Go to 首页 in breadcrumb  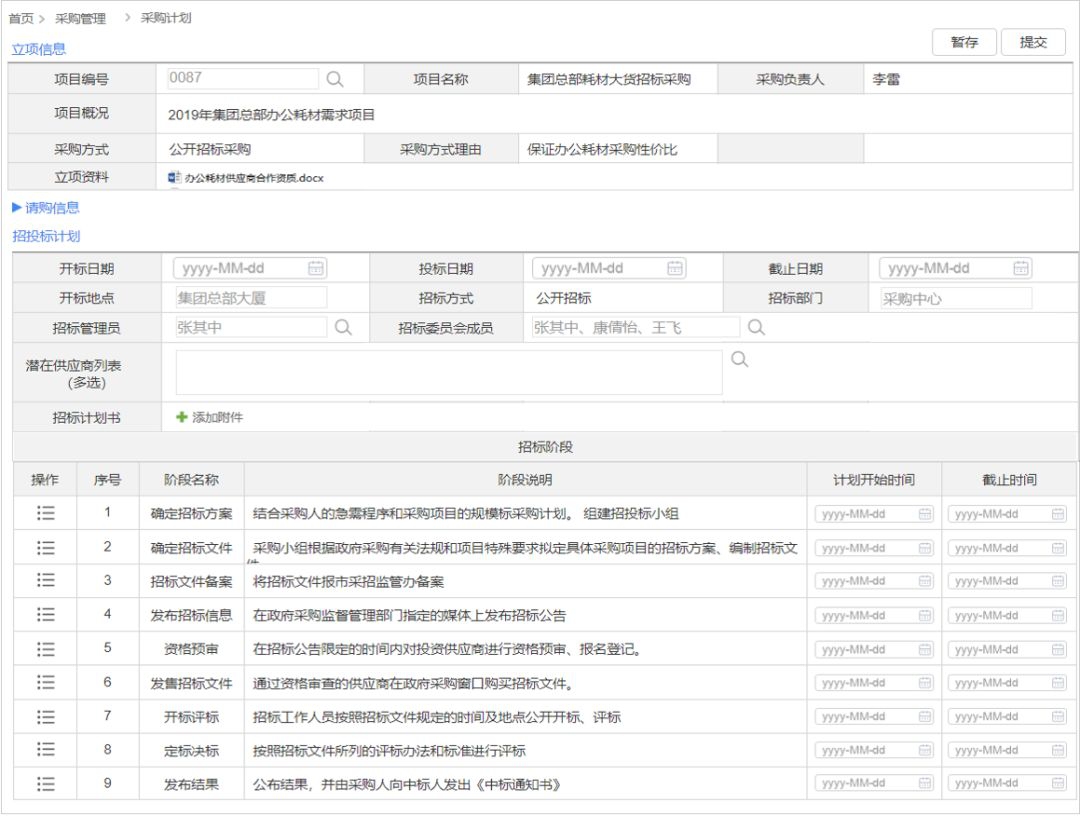21,19
